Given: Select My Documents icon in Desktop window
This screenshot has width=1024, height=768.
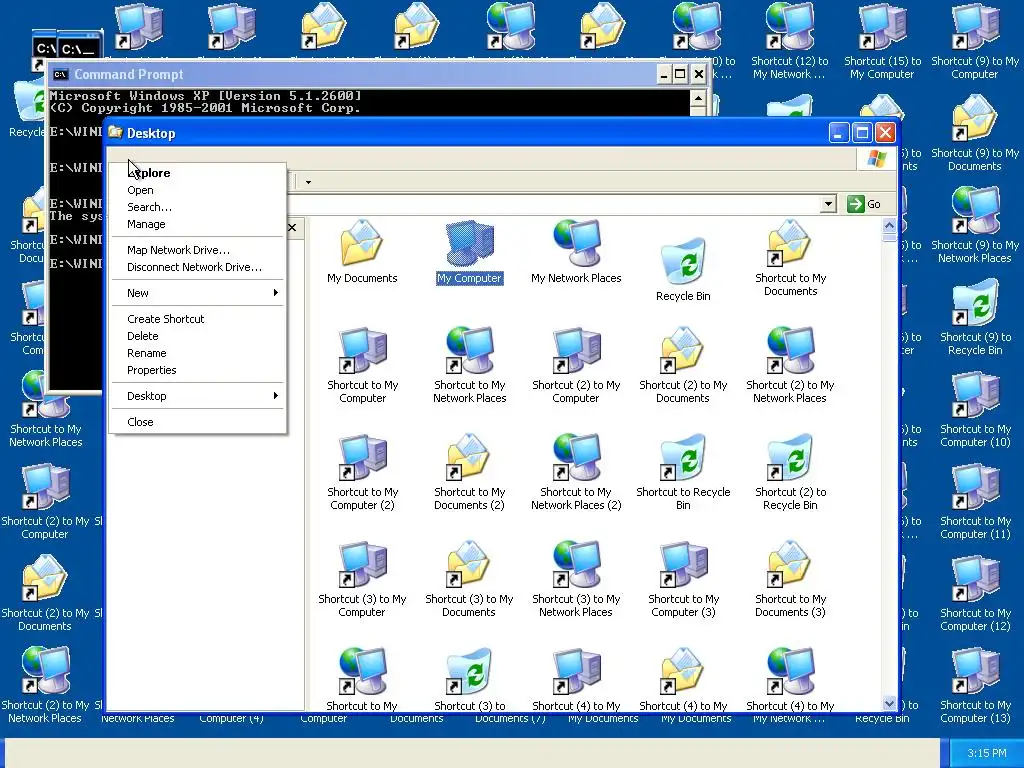Looking at the screenshot, I should click(x=362, y=251).
